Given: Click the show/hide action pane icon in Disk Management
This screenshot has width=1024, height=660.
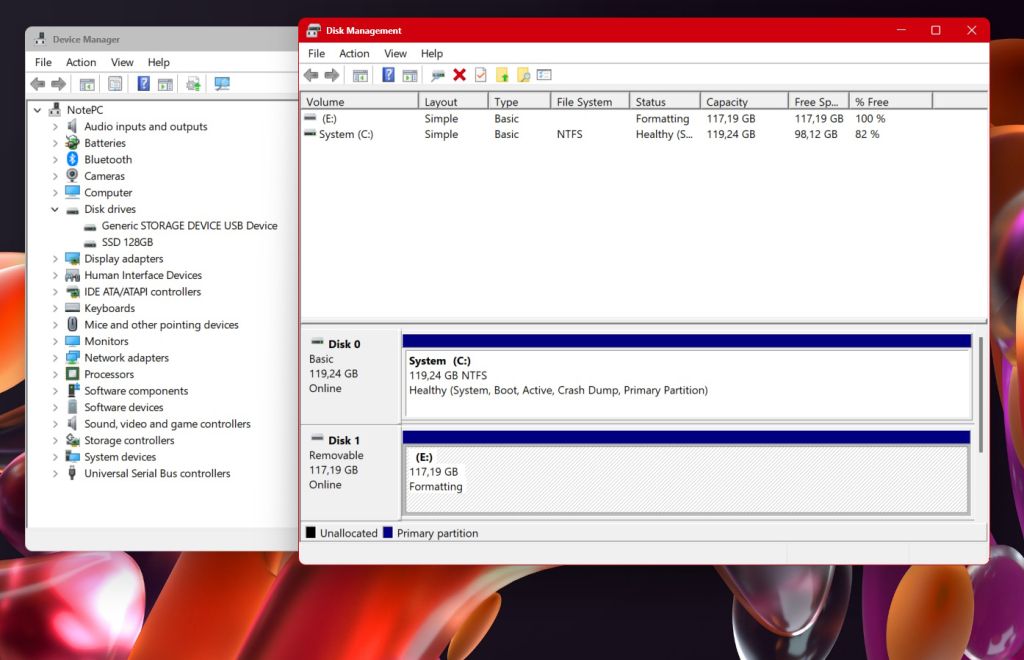Looking at the screenshot, I should [409, 76].
